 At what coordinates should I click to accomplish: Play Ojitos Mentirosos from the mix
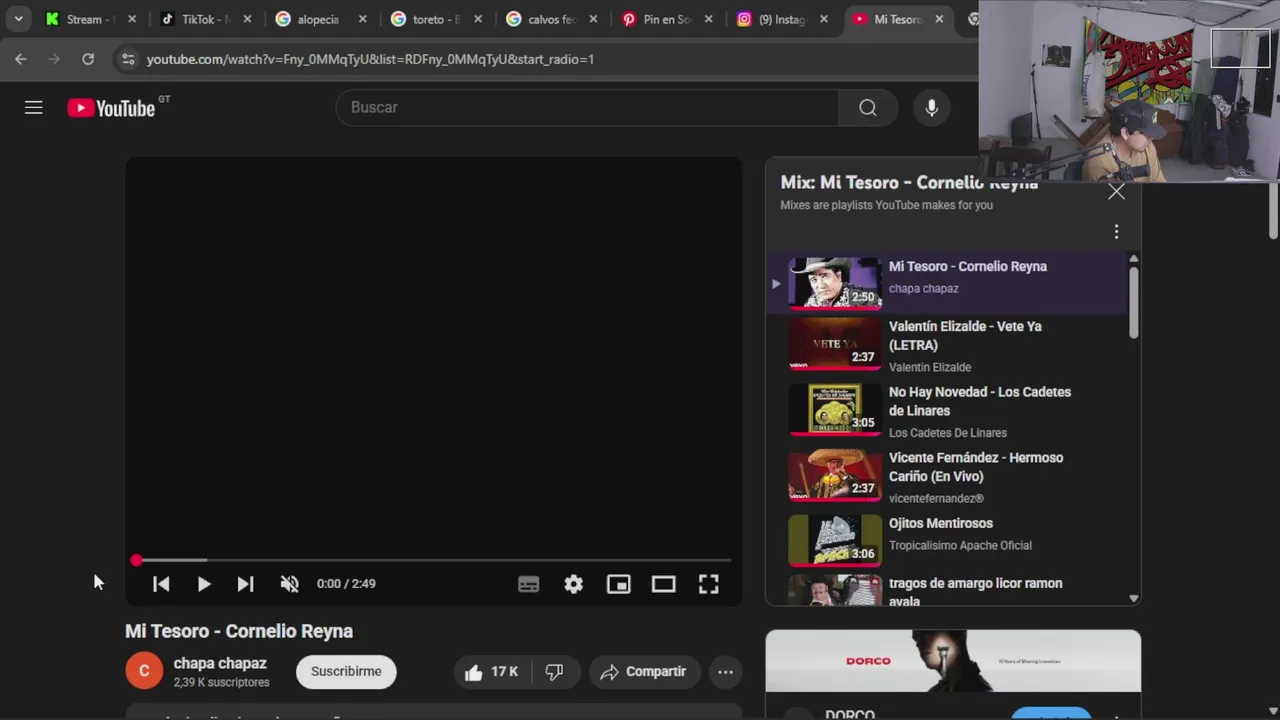(948, 540)
